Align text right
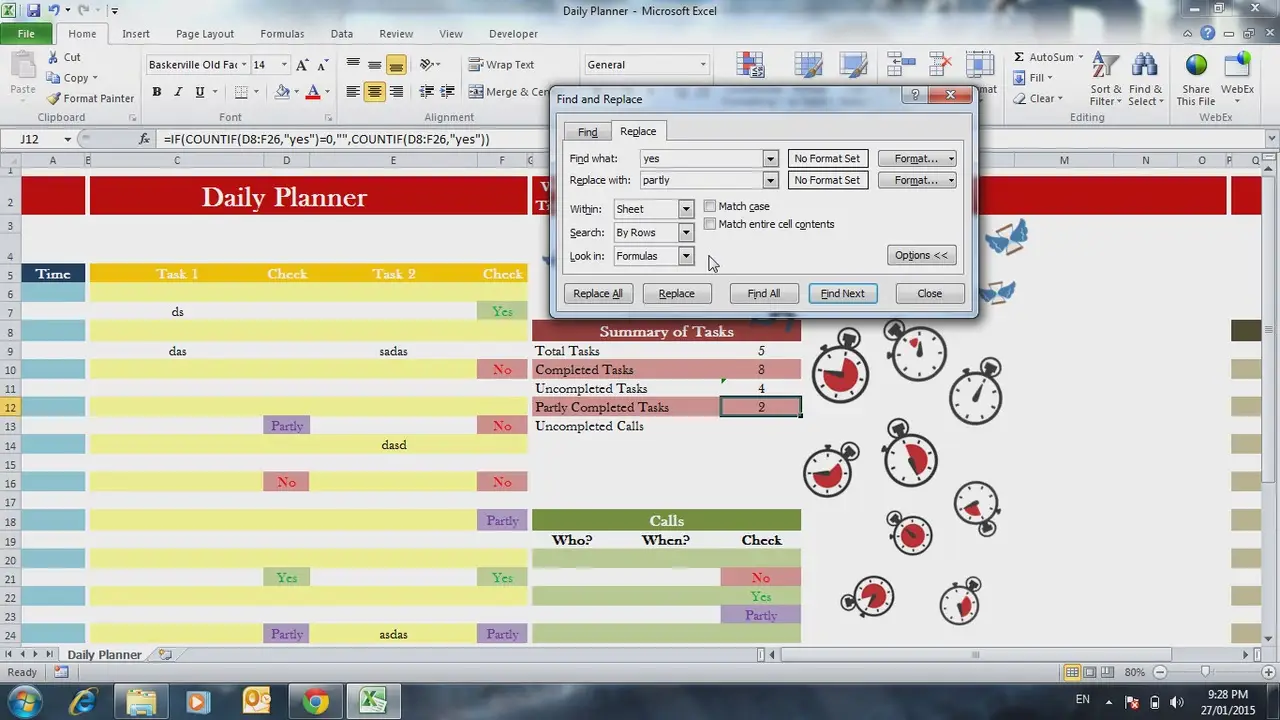Viewport: 1280px width, 720px height. [396, 92]
